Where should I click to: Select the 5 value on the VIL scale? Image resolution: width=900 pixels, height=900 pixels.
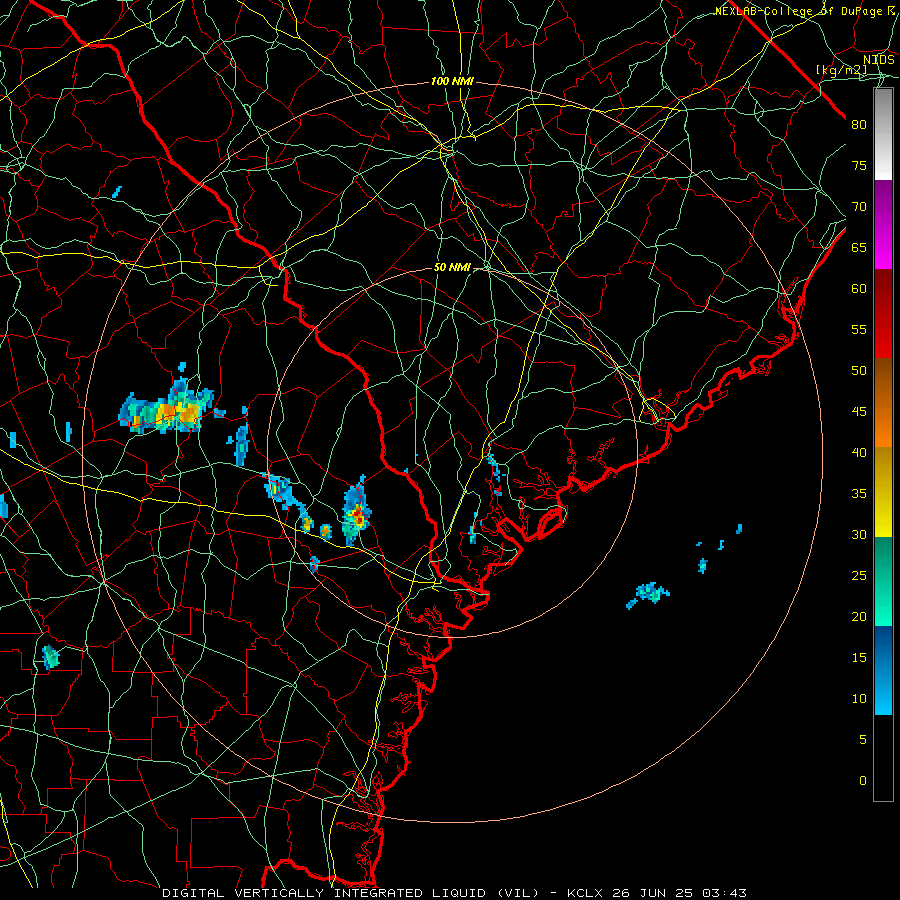tap(862, 740)
